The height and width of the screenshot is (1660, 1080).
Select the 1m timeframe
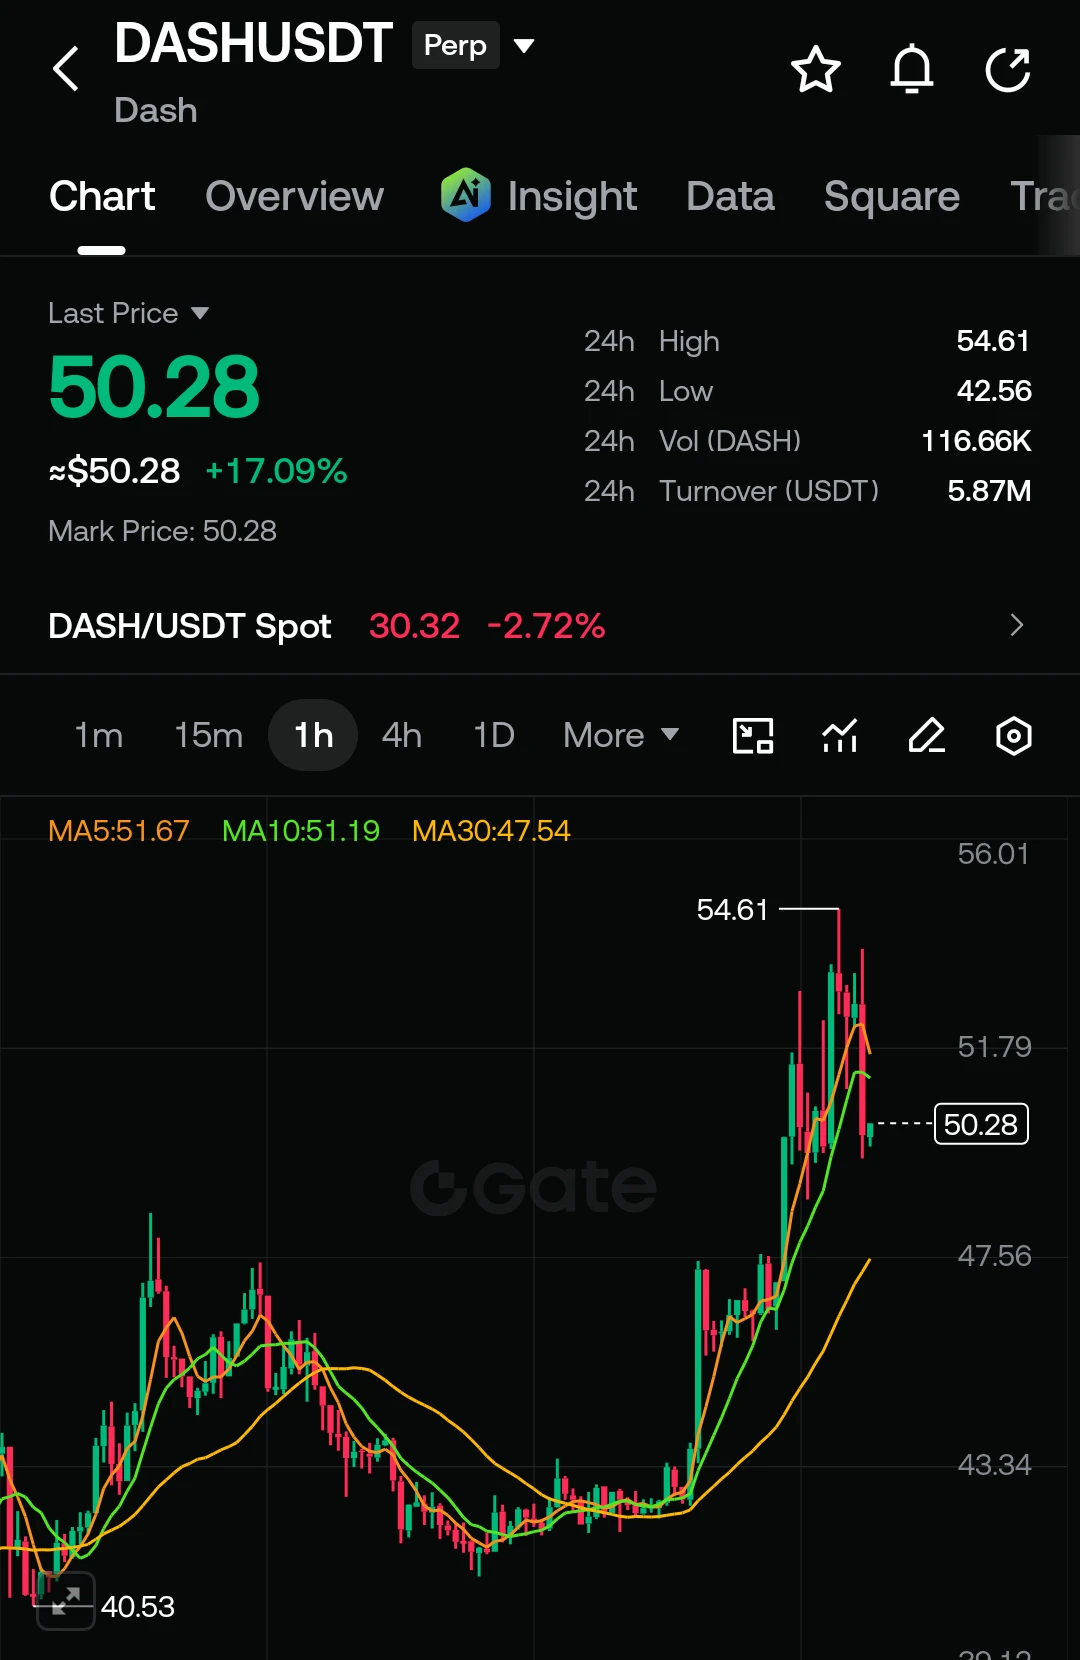point(99,736)
